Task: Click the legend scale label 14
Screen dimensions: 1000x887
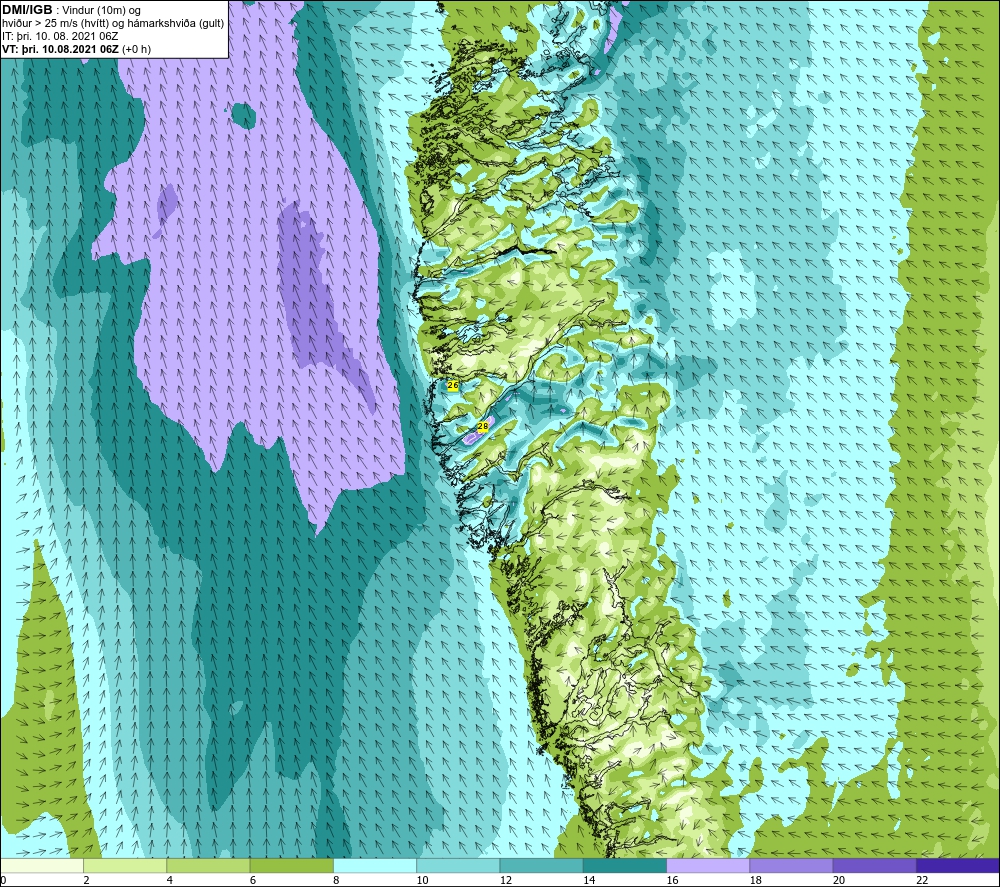Action: point(589,880)
